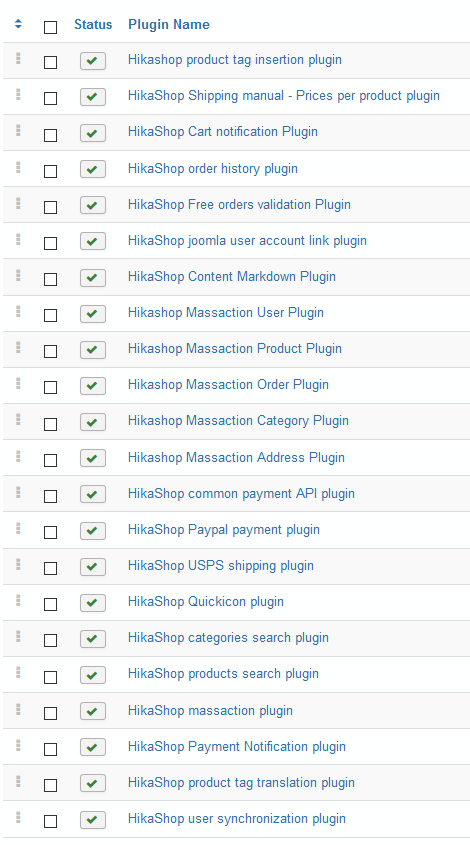Toggle status of Hikashop Massaction Product Plugin
Viewport: 470px width, 845px height.
[x=93, y=350]
